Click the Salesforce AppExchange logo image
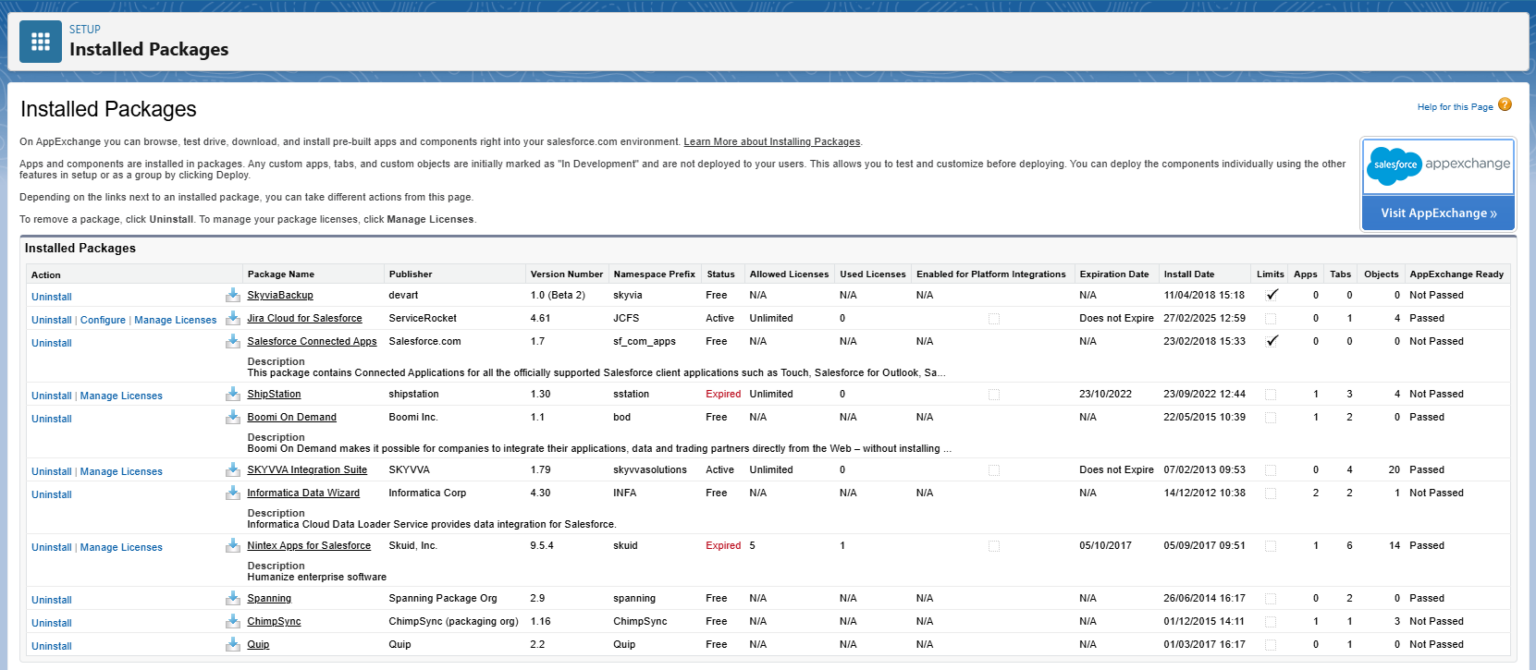Image resolution: width=1536 pixels, height=670 pixels. (1438, 165)
